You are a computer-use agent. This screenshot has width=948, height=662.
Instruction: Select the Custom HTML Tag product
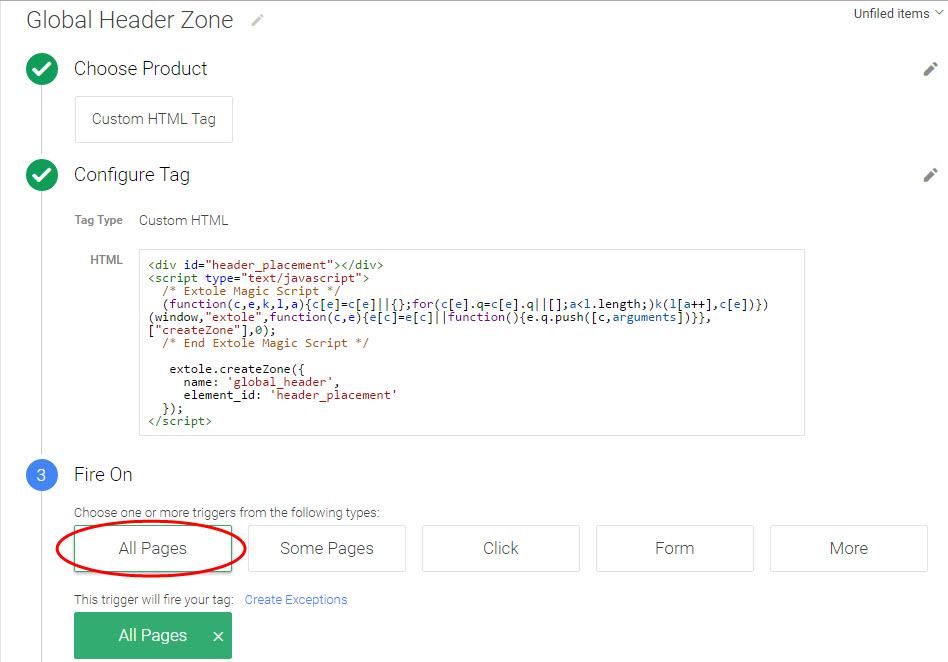pos(154,119)
